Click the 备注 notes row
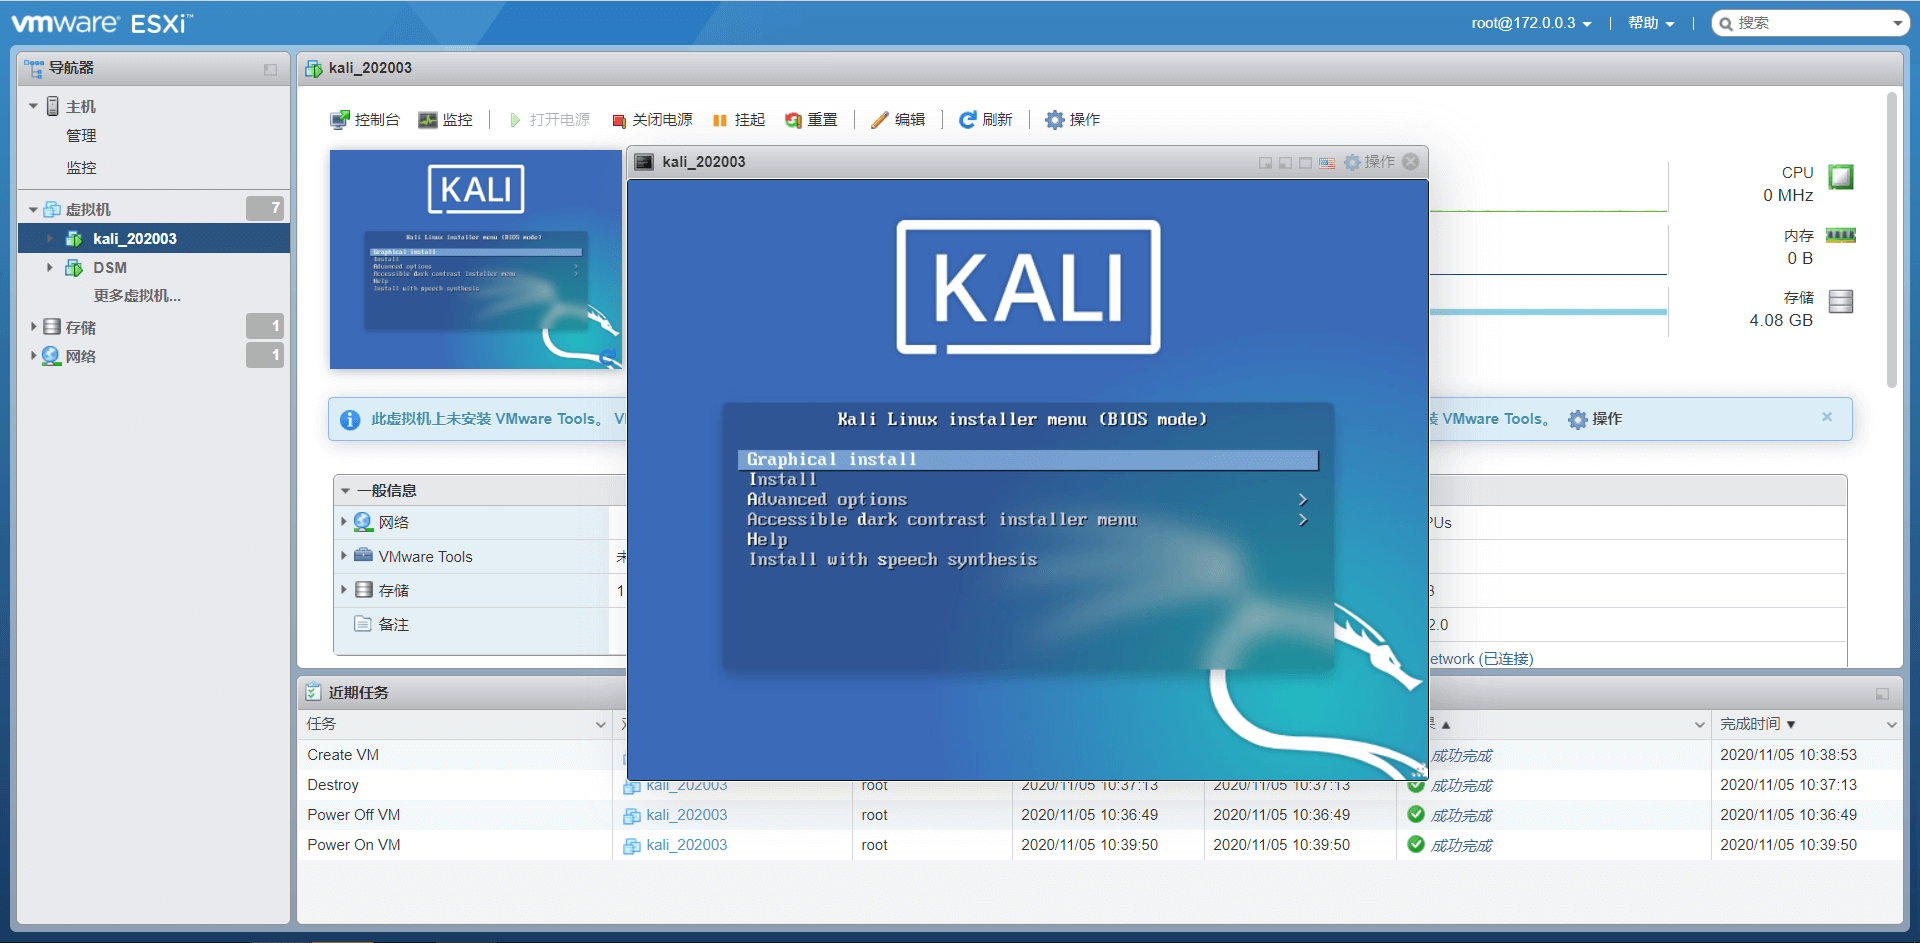 pyautogui.click(x=393, y=624)
